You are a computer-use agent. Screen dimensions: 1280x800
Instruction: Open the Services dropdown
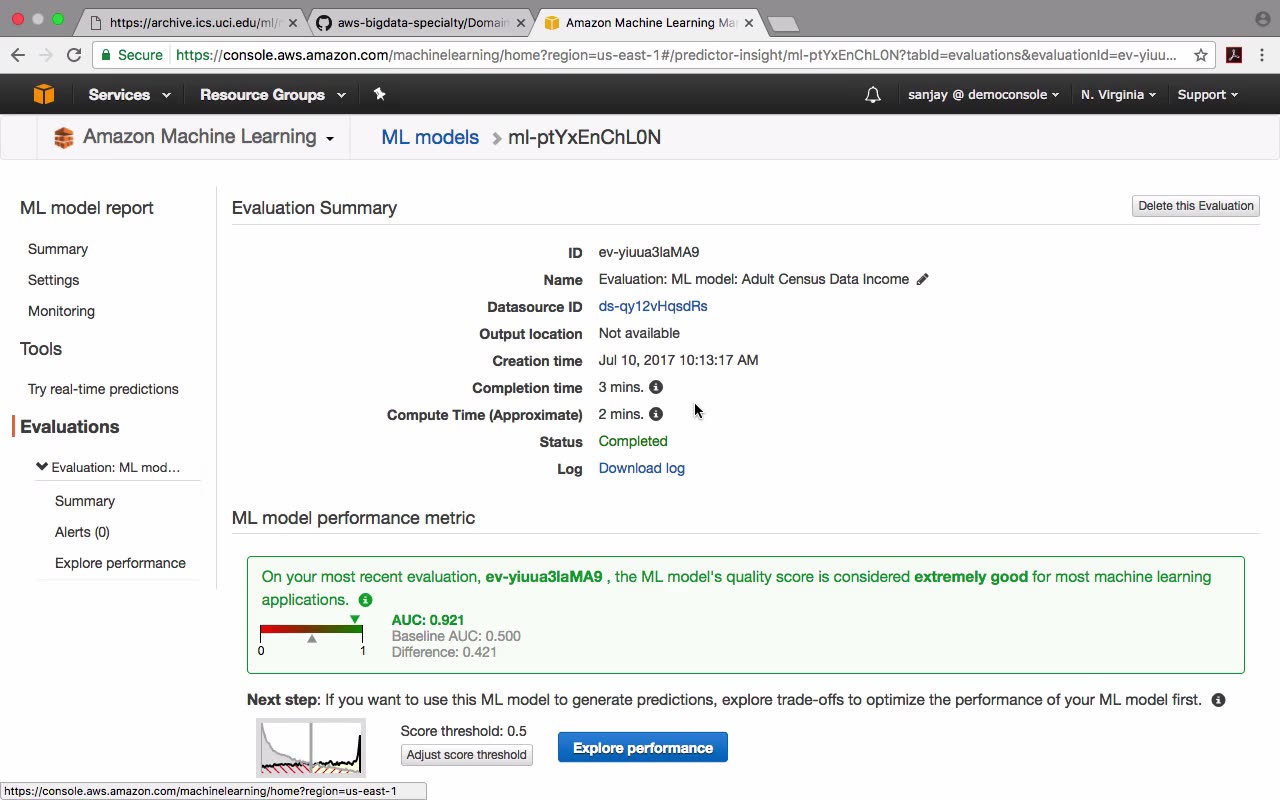tap(129, 95)
